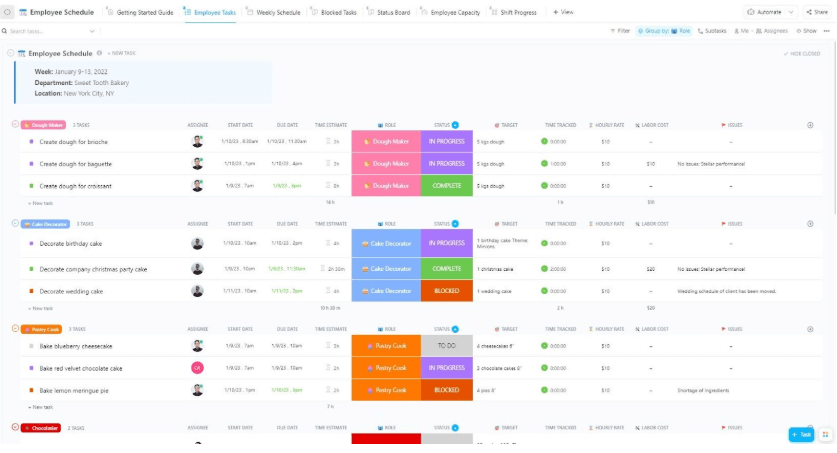This screenshot has width=837, height=453.
Task: Toggle status square of Bake blueberry cheesecake
Action: pos(31,346)
